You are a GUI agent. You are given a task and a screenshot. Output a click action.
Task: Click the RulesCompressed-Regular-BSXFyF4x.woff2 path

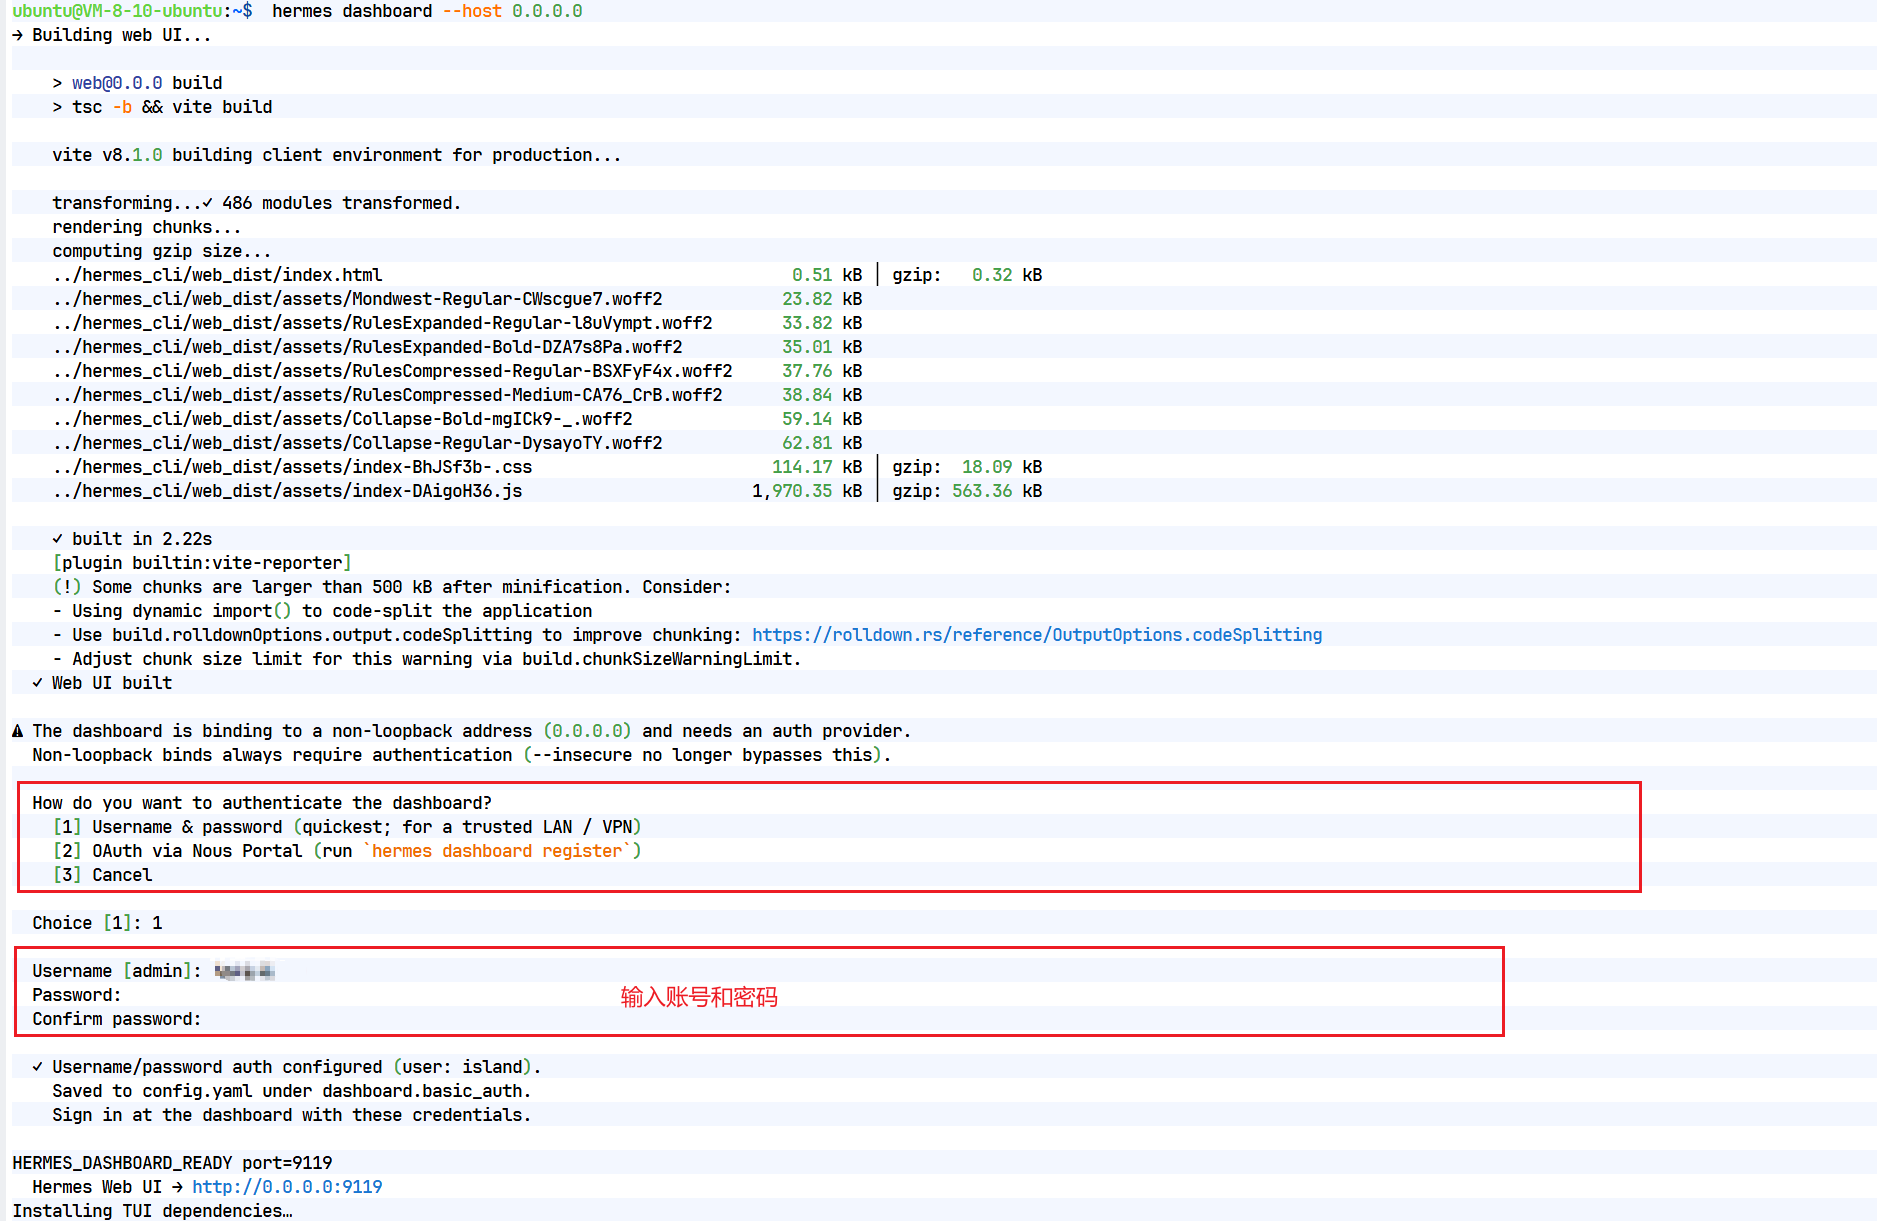(x=392, y=371)
